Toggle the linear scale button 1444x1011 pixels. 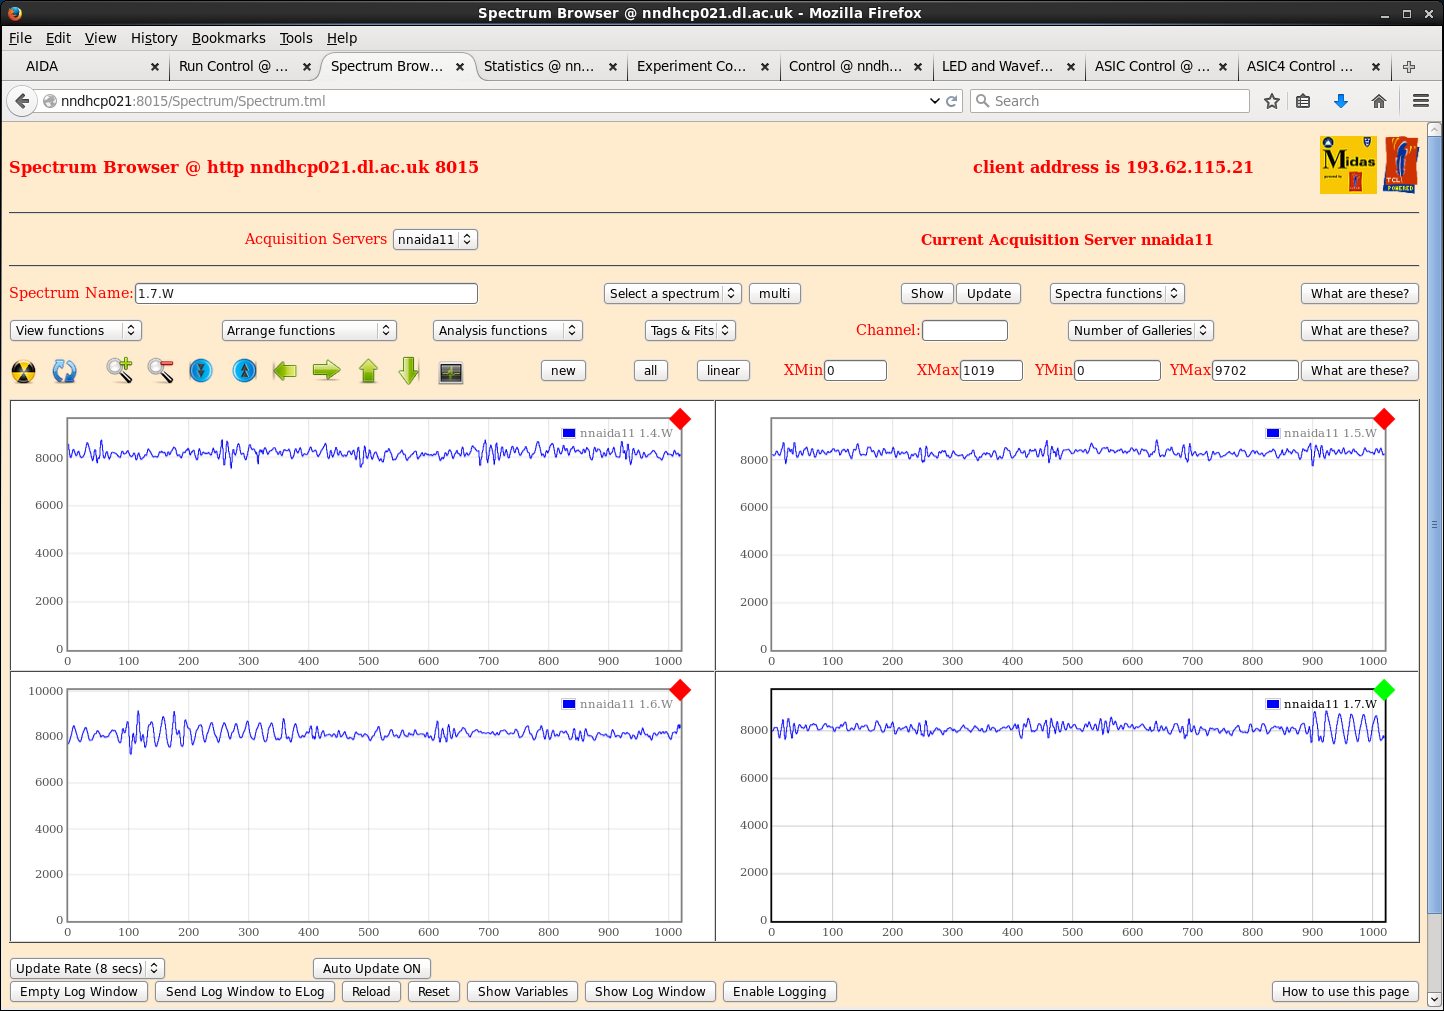click(x=723, y=371)
